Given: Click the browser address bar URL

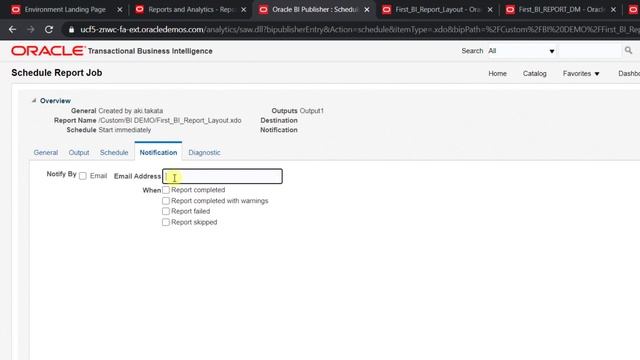Looking at the screenshot, I should [x=359, y=29].
